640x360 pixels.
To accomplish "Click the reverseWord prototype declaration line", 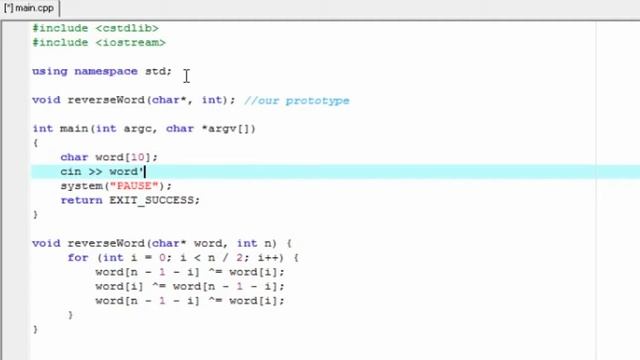I will pyautogui.click(x=134, y=100).
